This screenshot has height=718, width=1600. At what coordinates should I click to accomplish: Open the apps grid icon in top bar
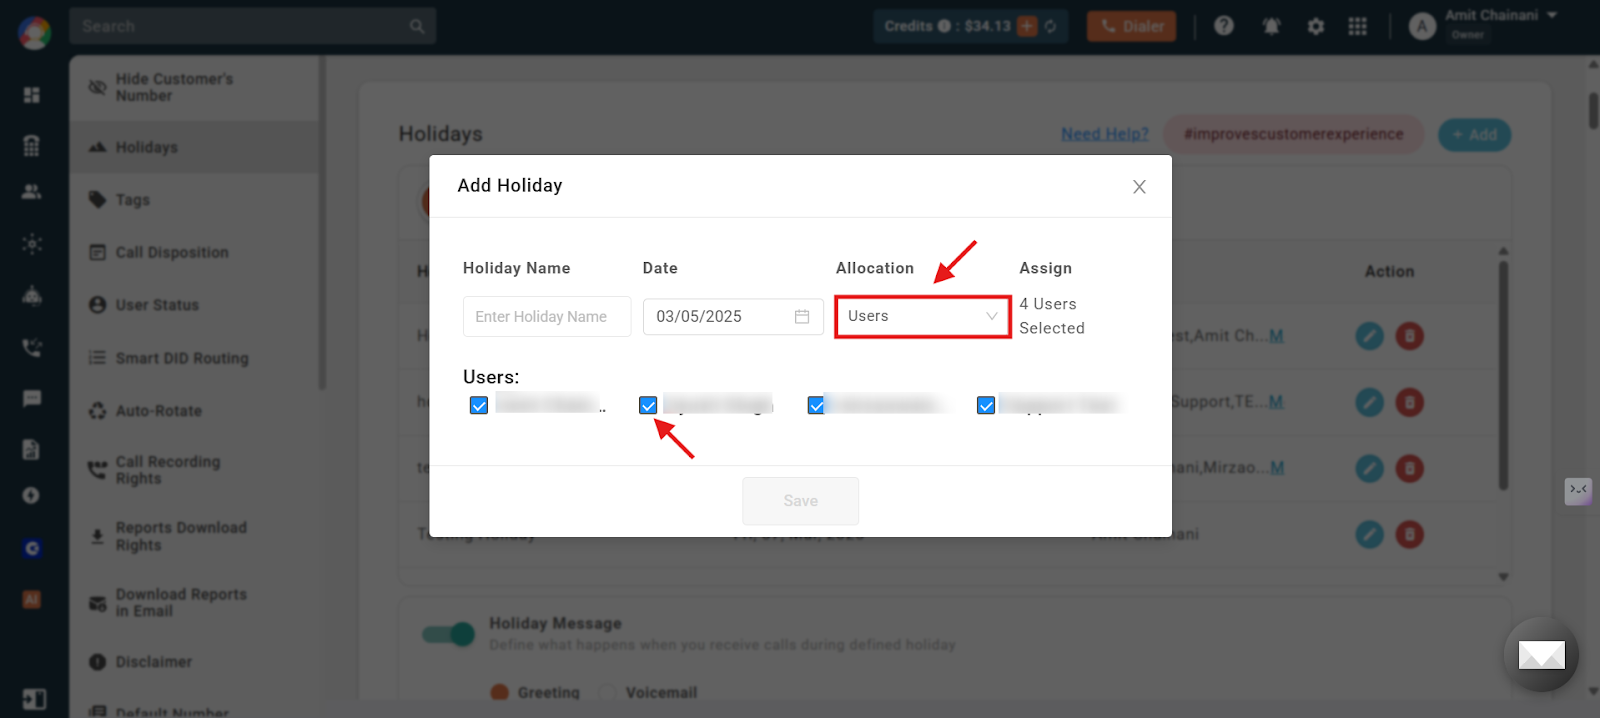pyautogui.click(x=1357, y=26)
